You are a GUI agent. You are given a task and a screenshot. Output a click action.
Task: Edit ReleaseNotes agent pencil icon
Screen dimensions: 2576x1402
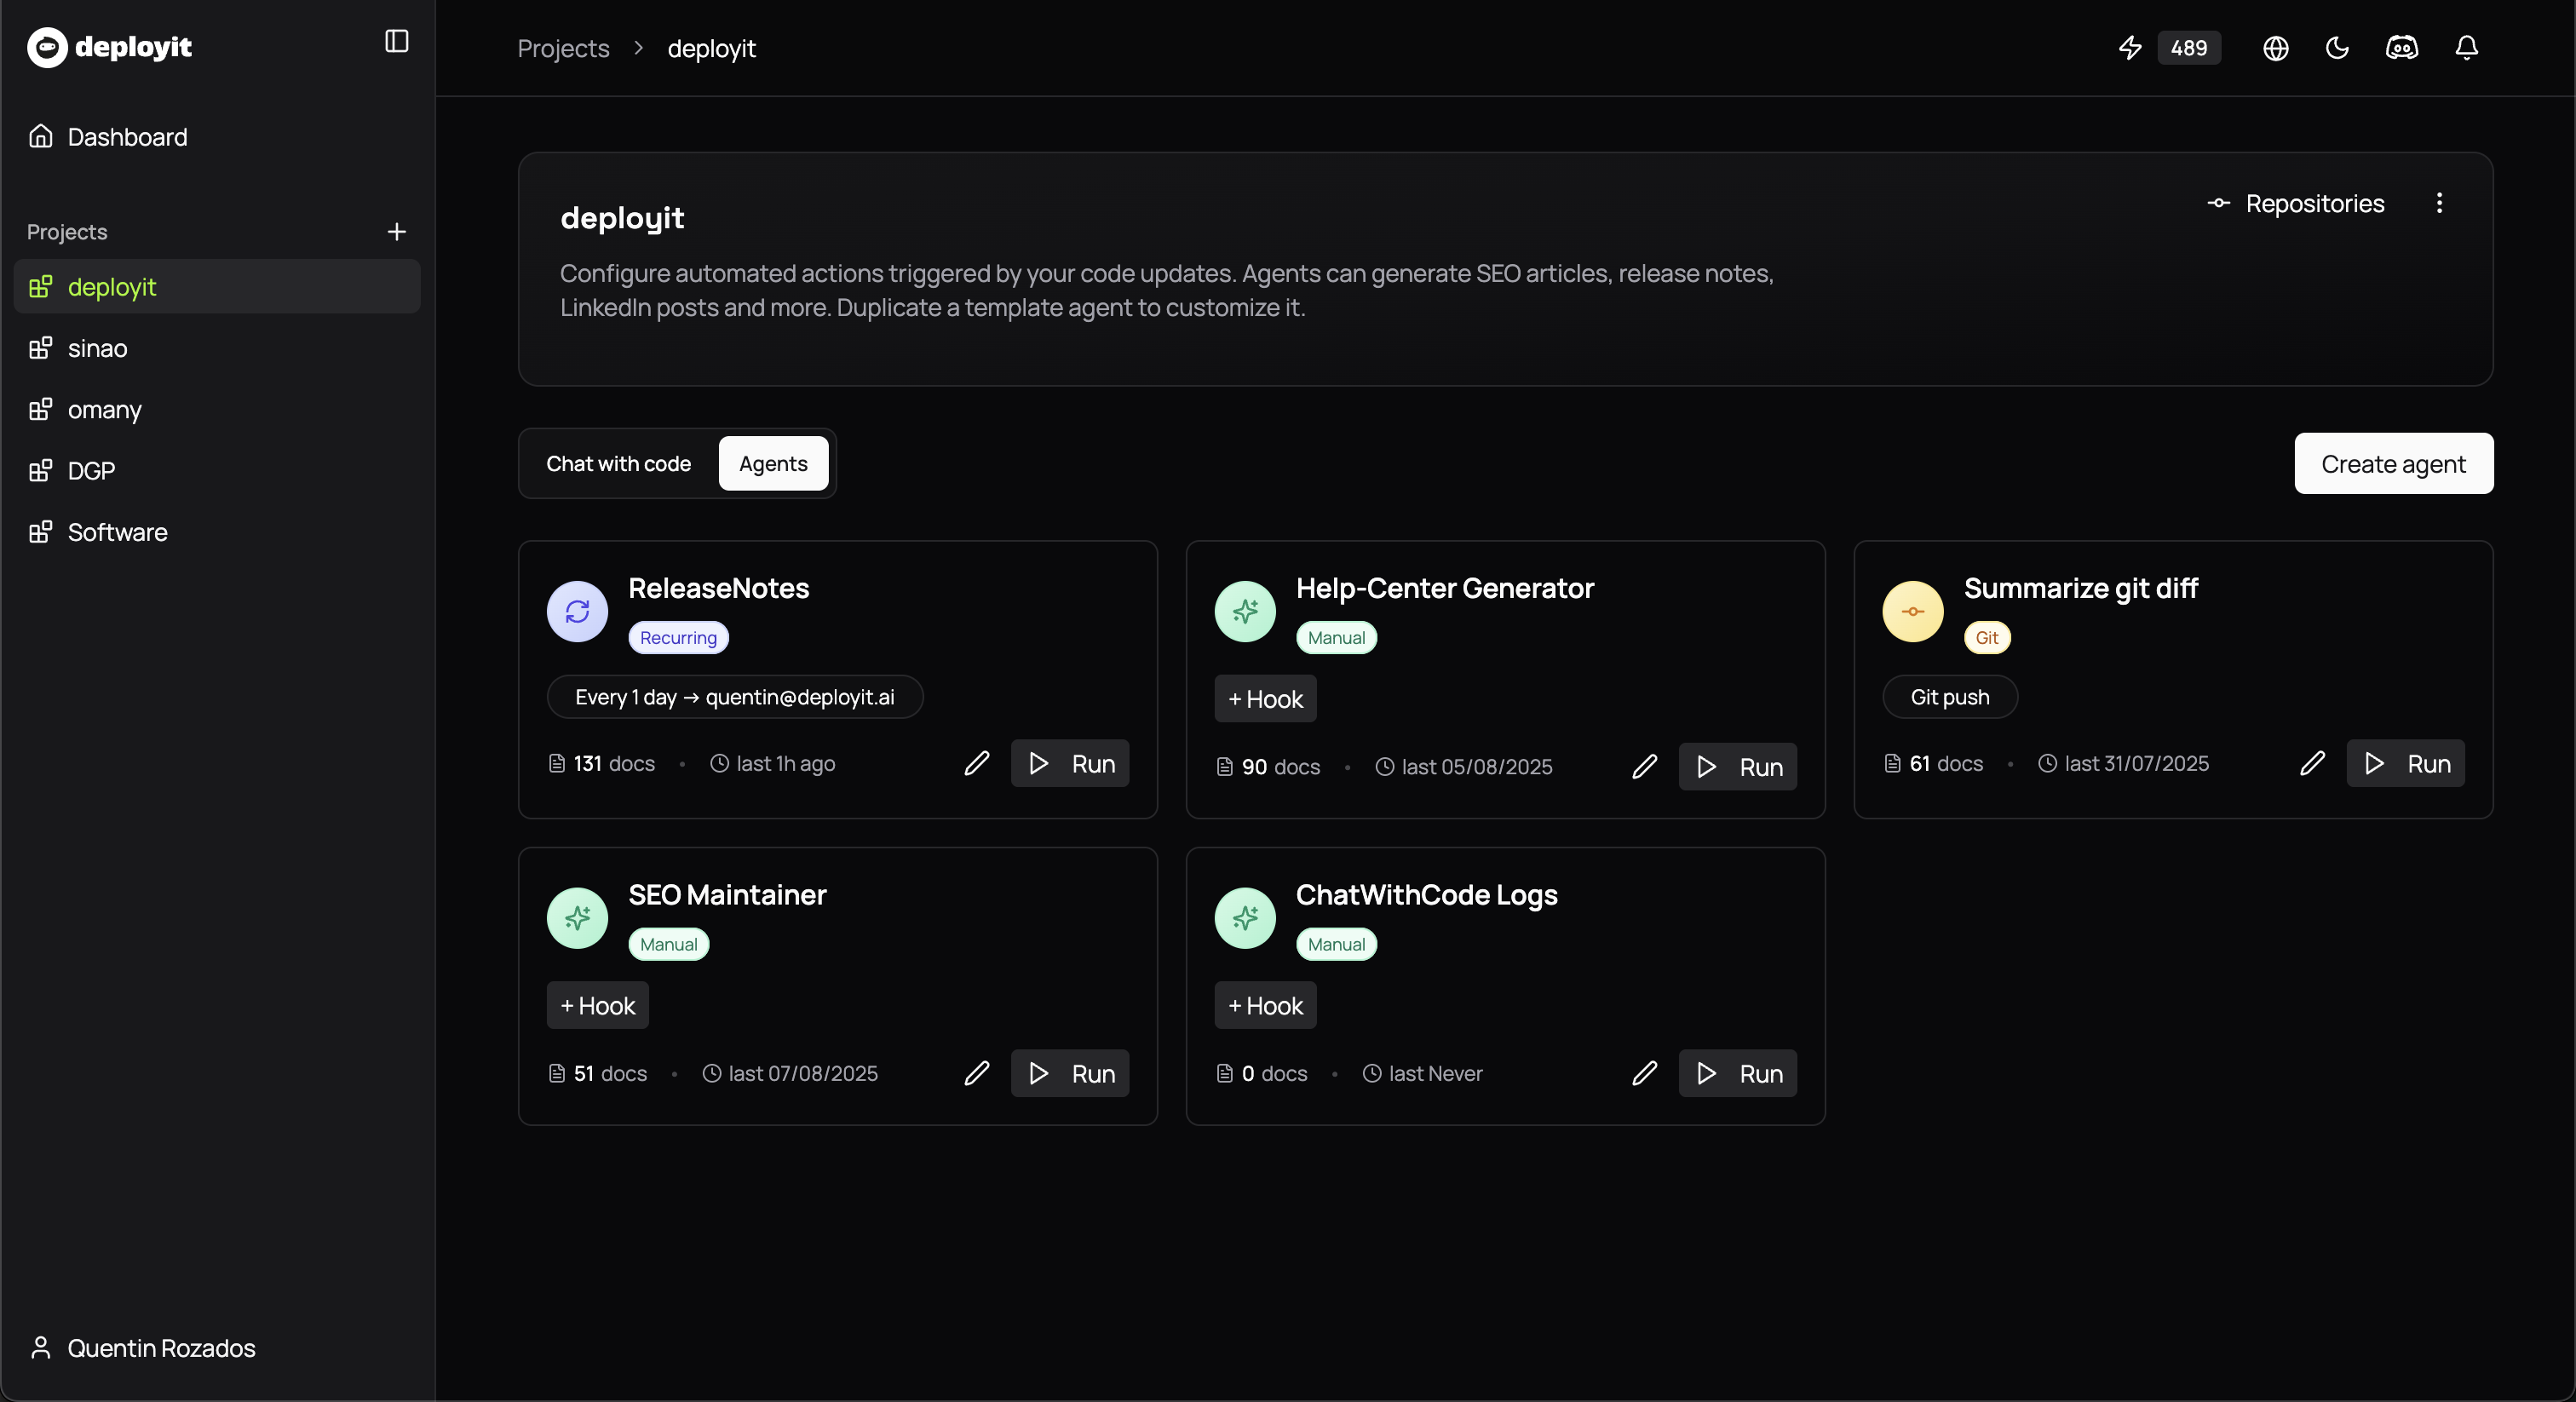(x=976, y=764)
